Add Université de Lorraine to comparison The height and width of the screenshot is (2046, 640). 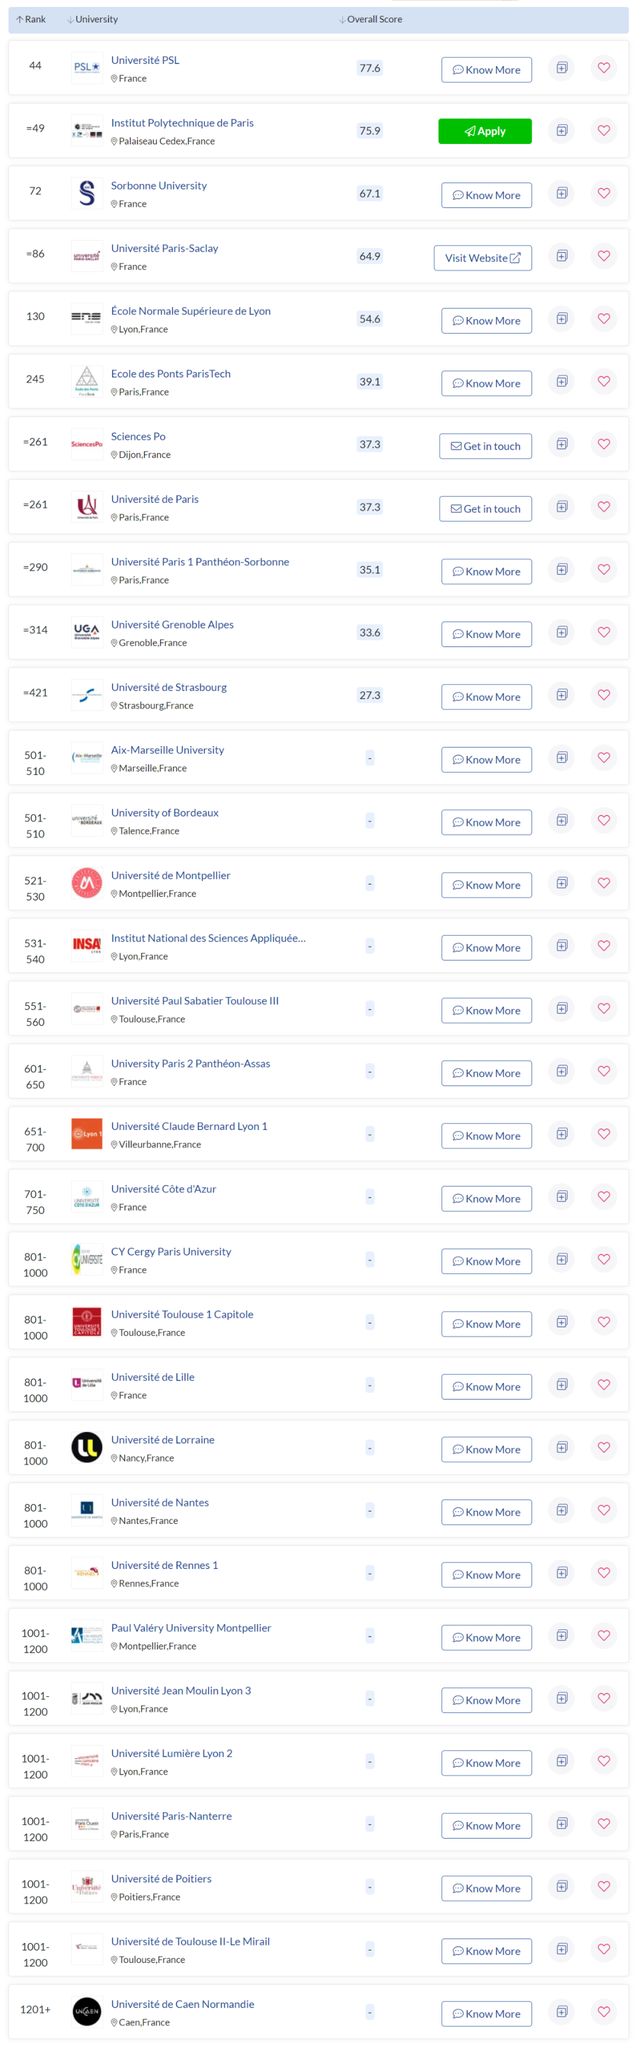(562, 1447)
